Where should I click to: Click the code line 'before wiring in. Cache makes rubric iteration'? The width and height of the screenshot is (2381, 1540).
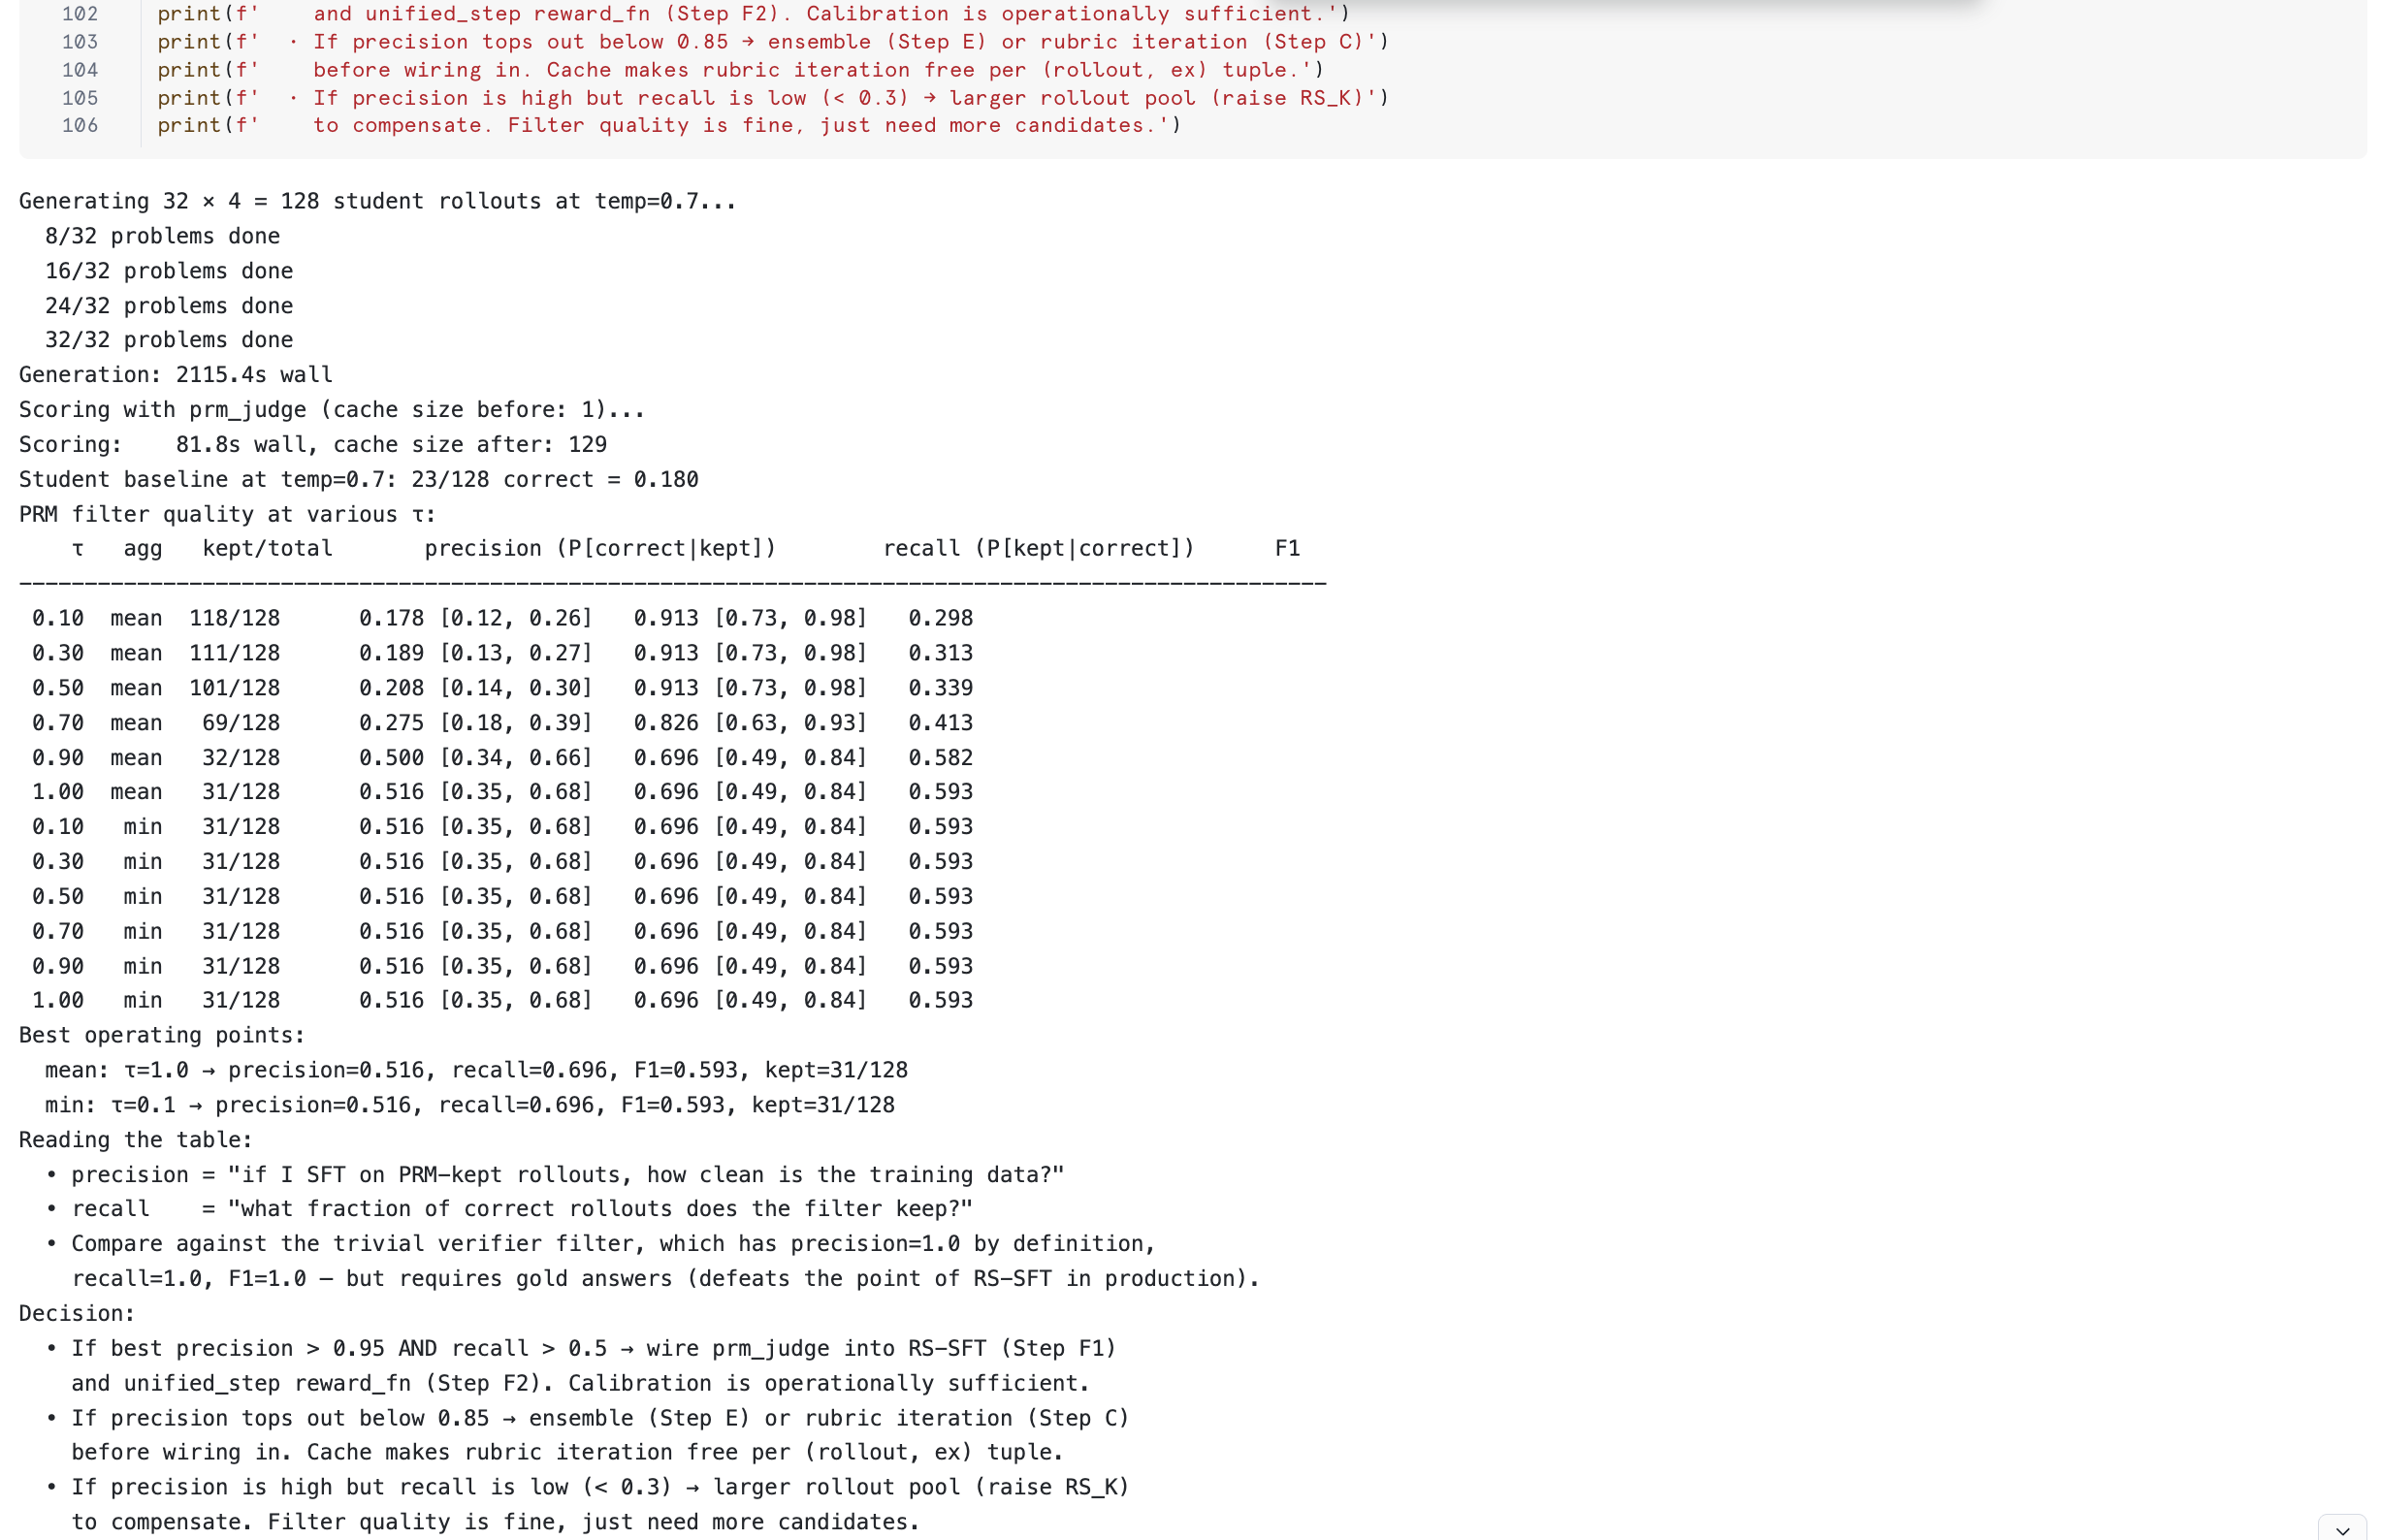tap(740, 70)
